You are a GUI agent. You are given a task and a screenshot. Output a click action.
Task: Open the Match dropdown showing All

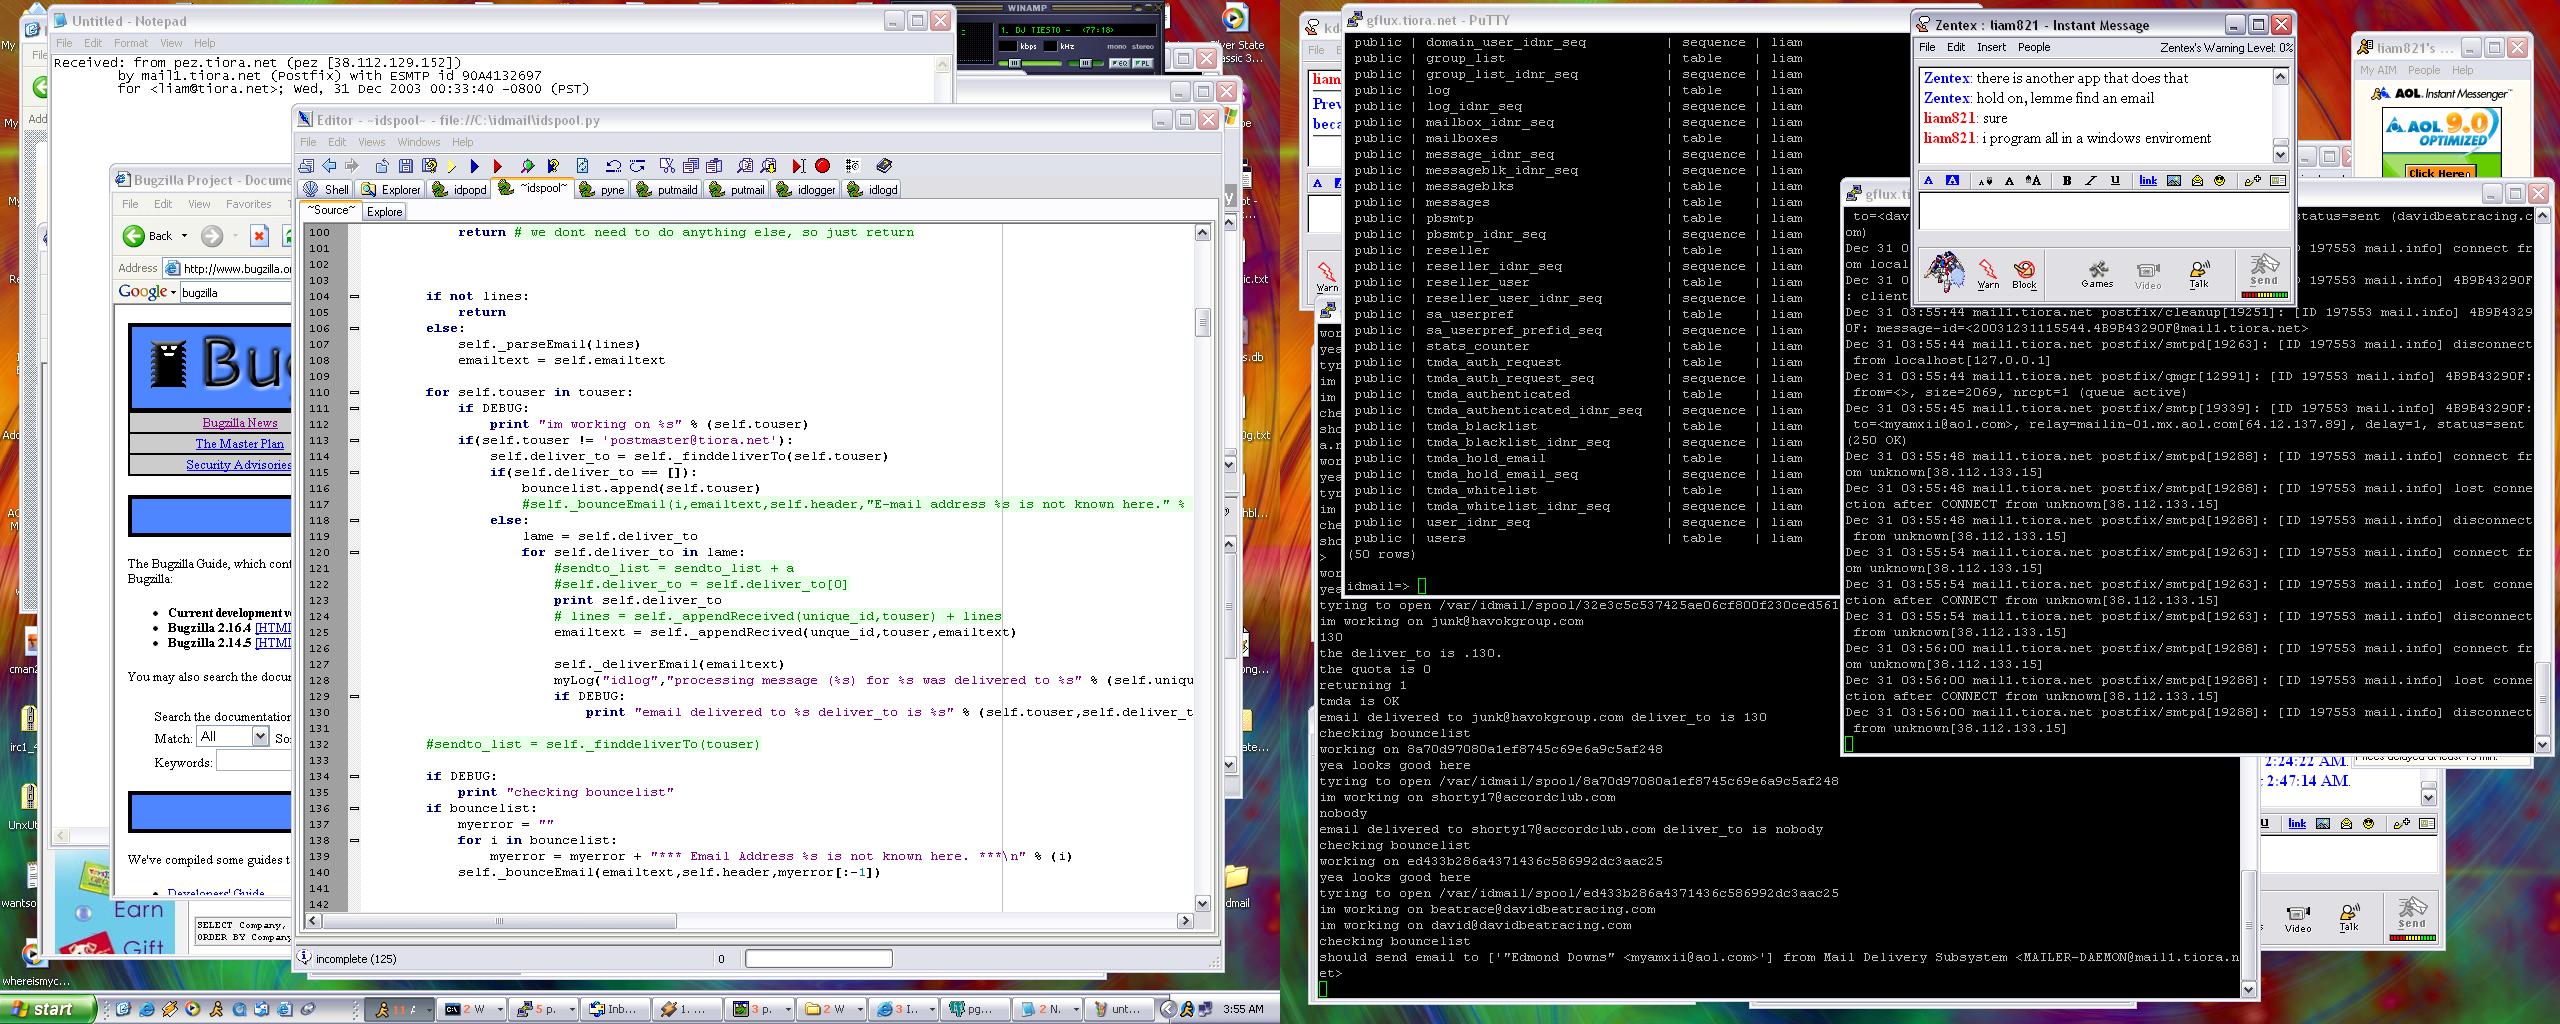click(x=260, y=737)
